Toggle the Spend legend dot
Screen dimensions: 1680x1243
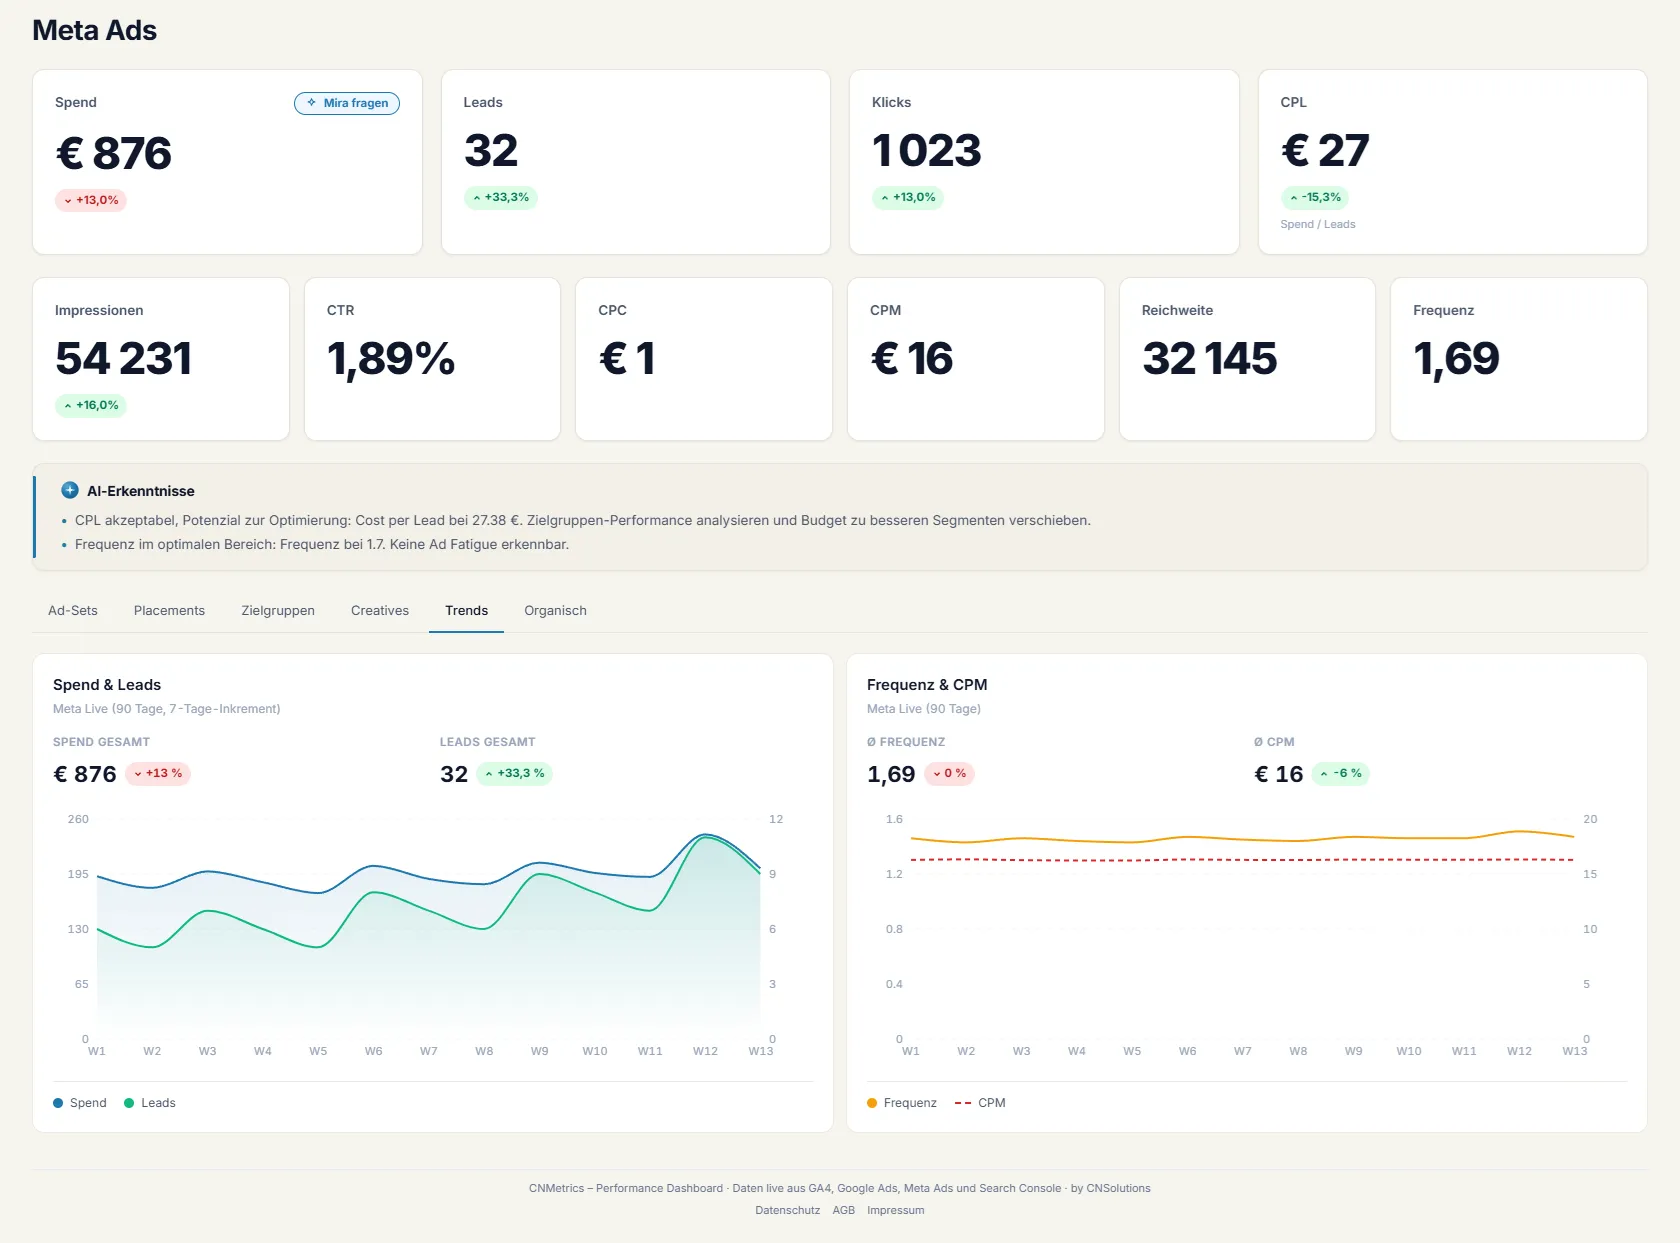(58, 1103)
